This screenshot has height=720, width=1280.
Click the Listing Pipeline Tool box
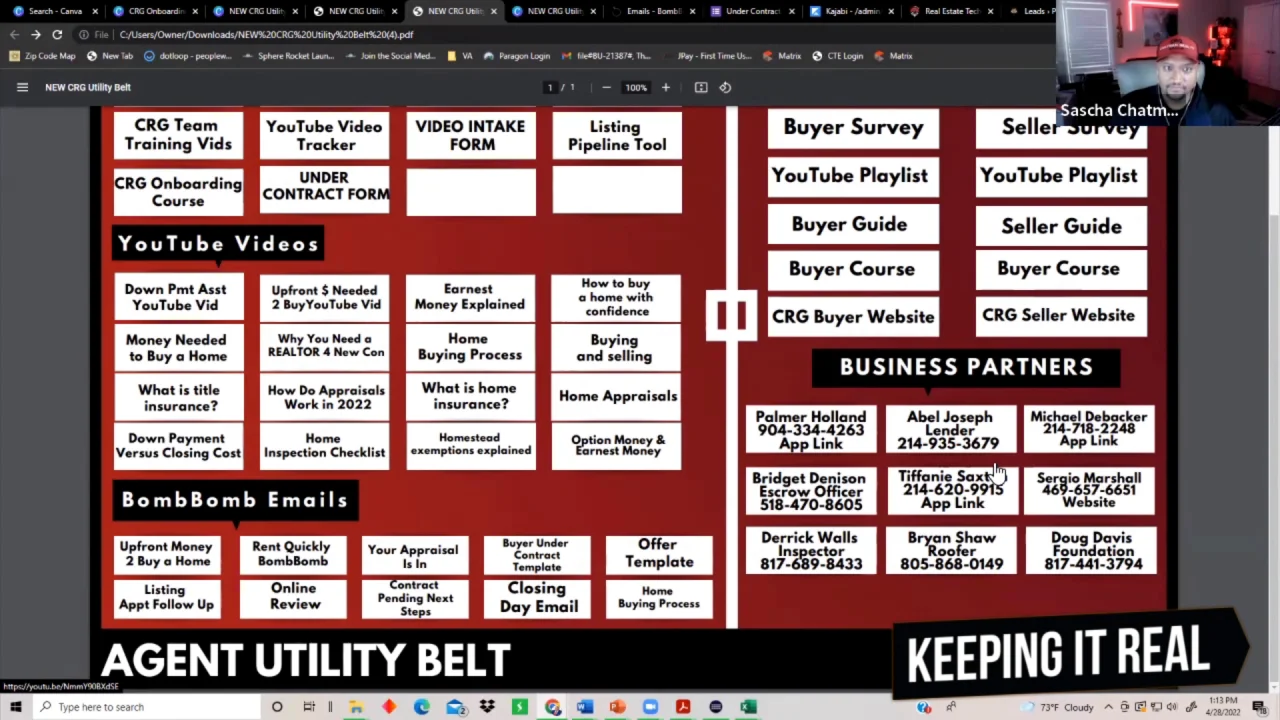point(617,135)
